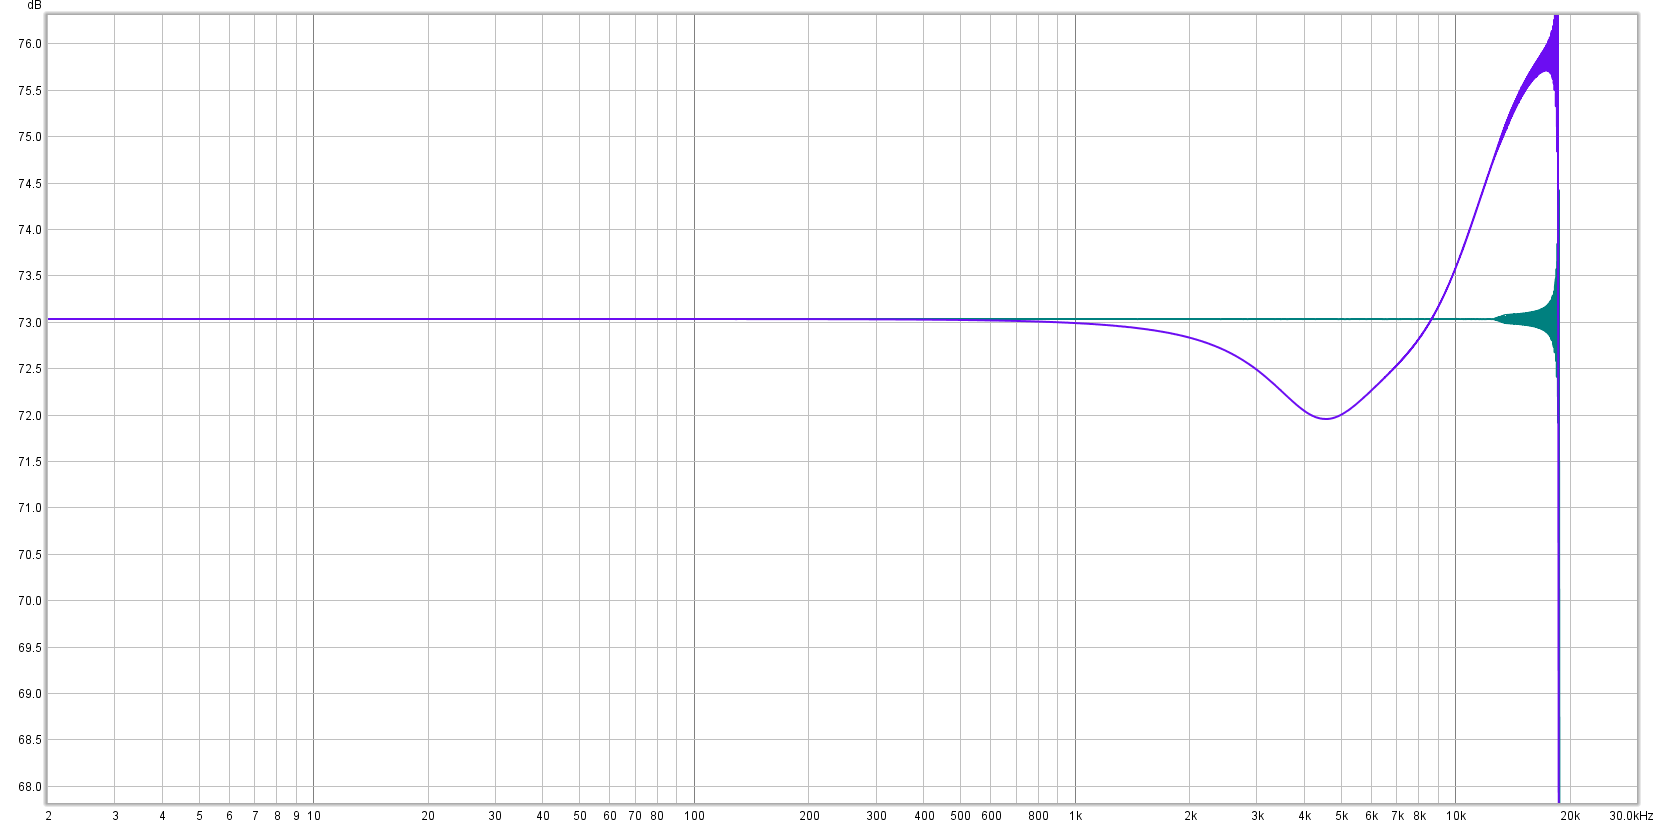Click the 30.0kHz label on frequency axis

click(1630, 816)
